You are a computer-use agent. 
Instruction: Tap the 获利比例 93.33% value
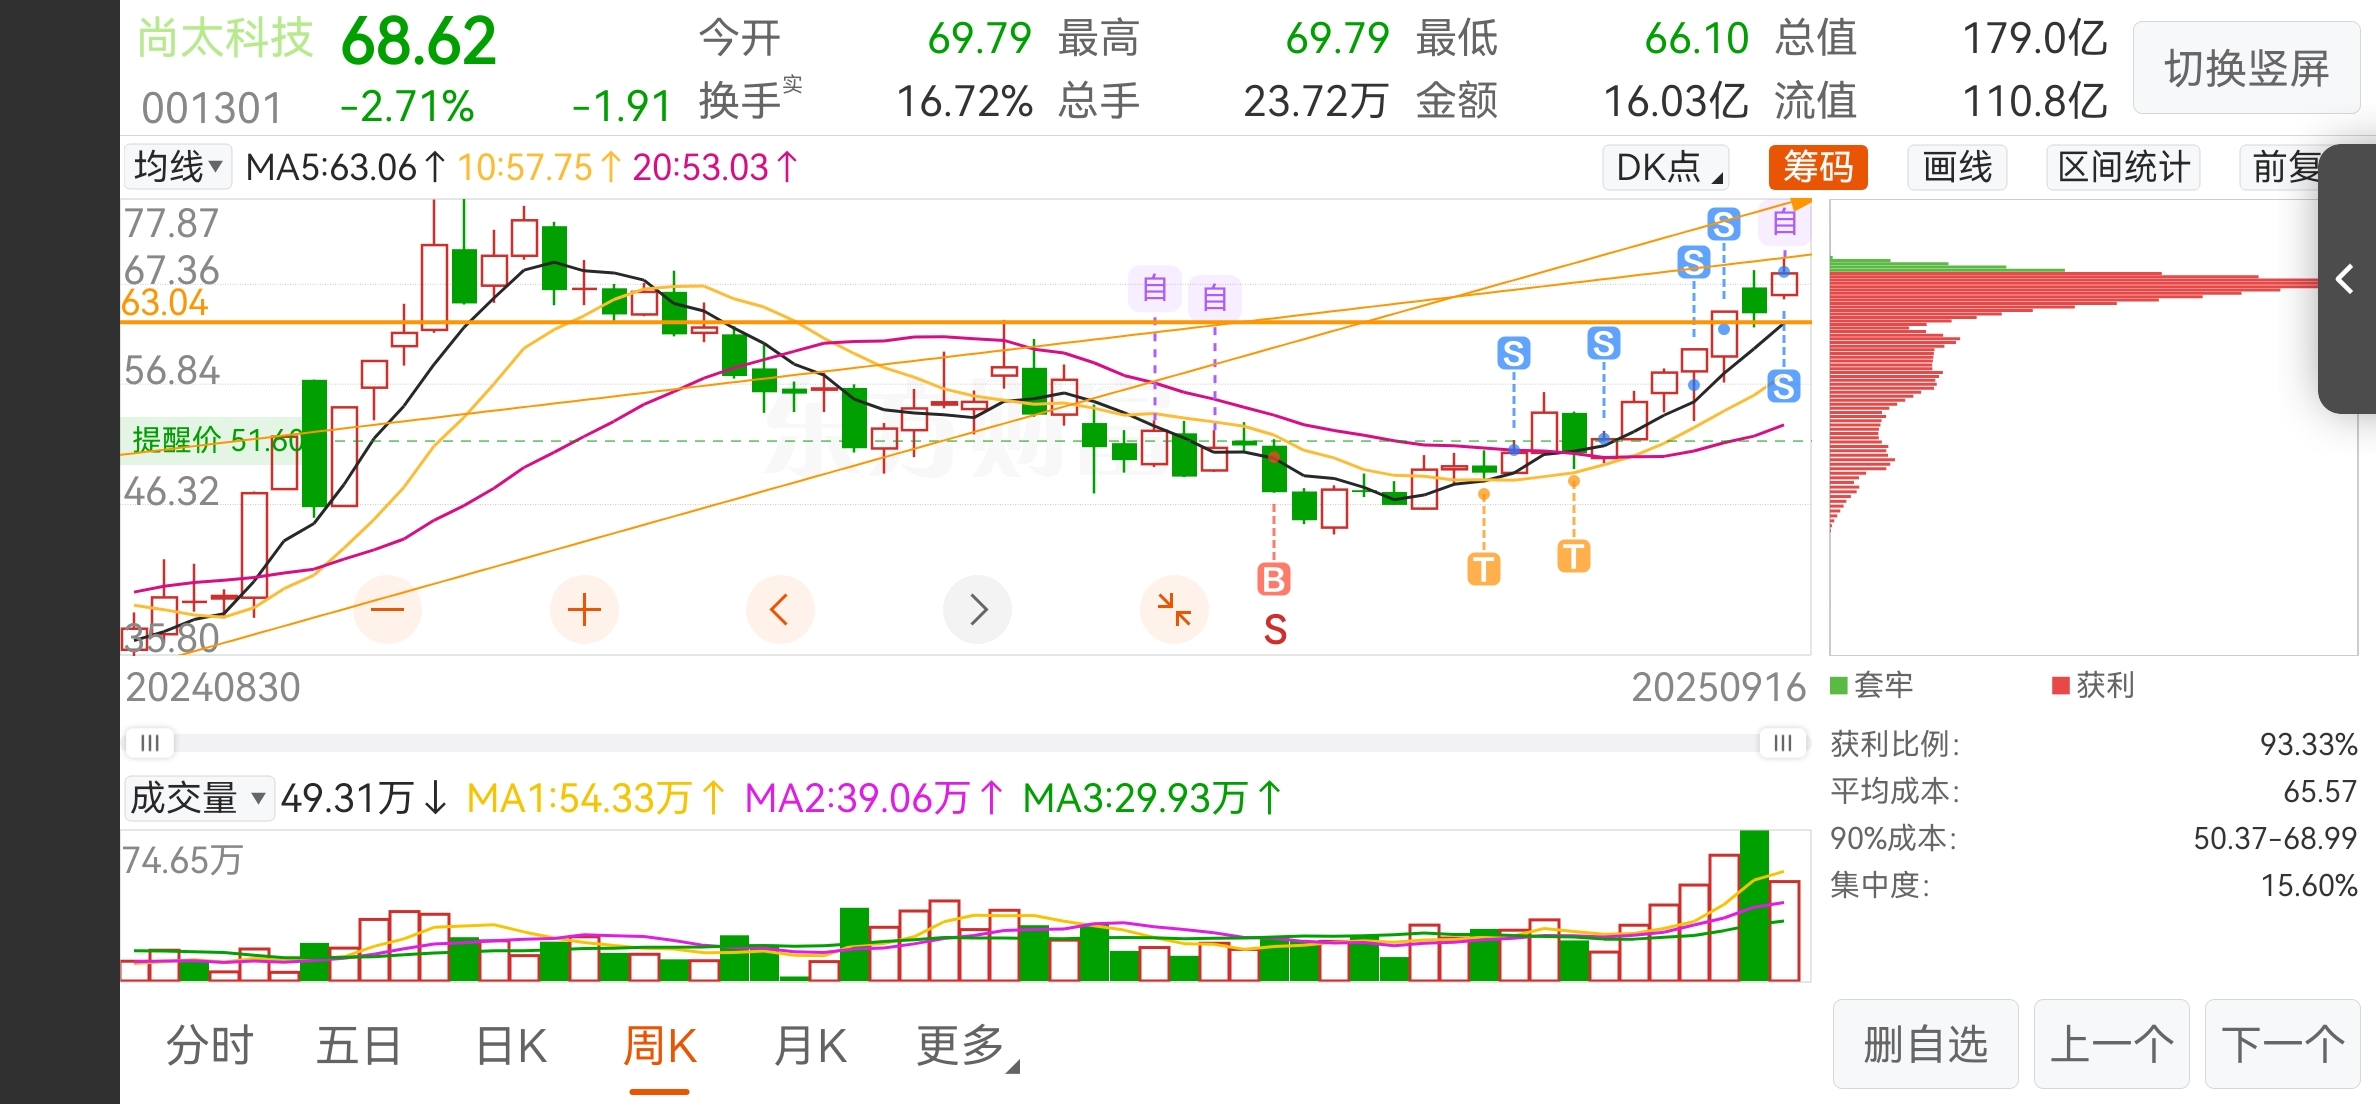pos(2308,744)
